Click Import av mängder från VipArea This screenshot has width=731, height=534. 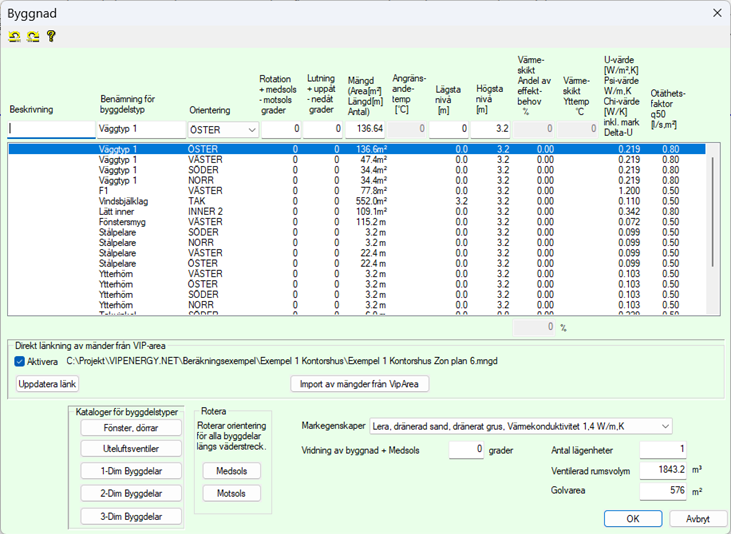point(359,384)
